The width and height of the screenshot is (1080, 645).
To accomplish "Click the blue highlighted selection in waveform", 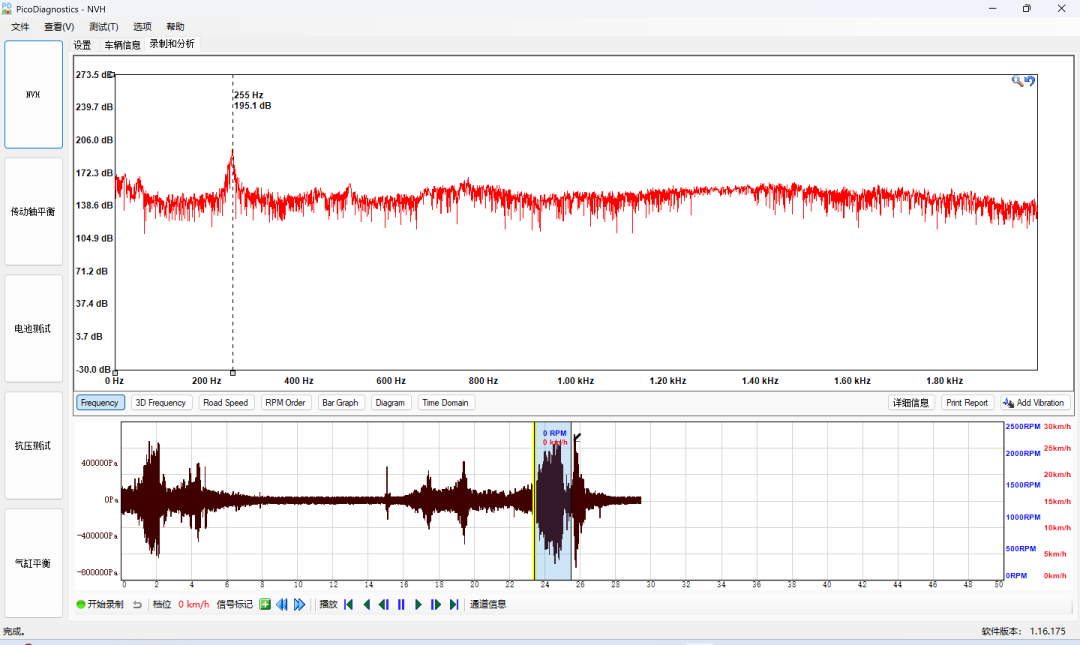I will pyautogui.click(x=553, y=501).
